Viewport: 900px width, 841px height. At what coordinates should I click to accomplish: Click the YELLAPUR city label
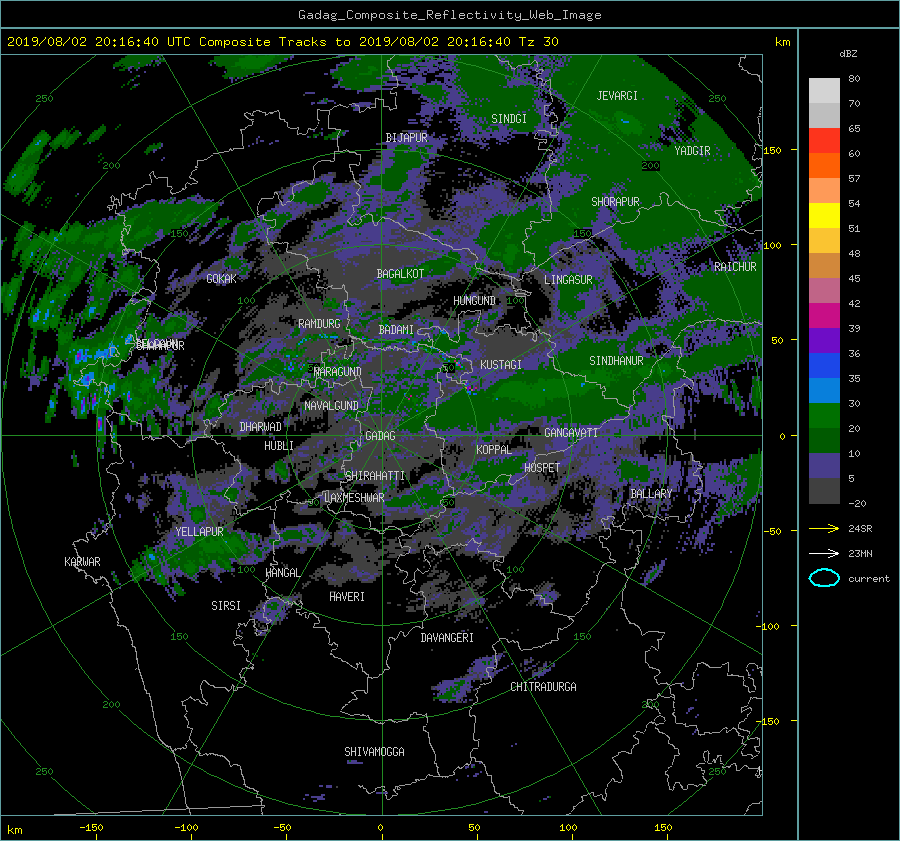(x=199, y=532)
